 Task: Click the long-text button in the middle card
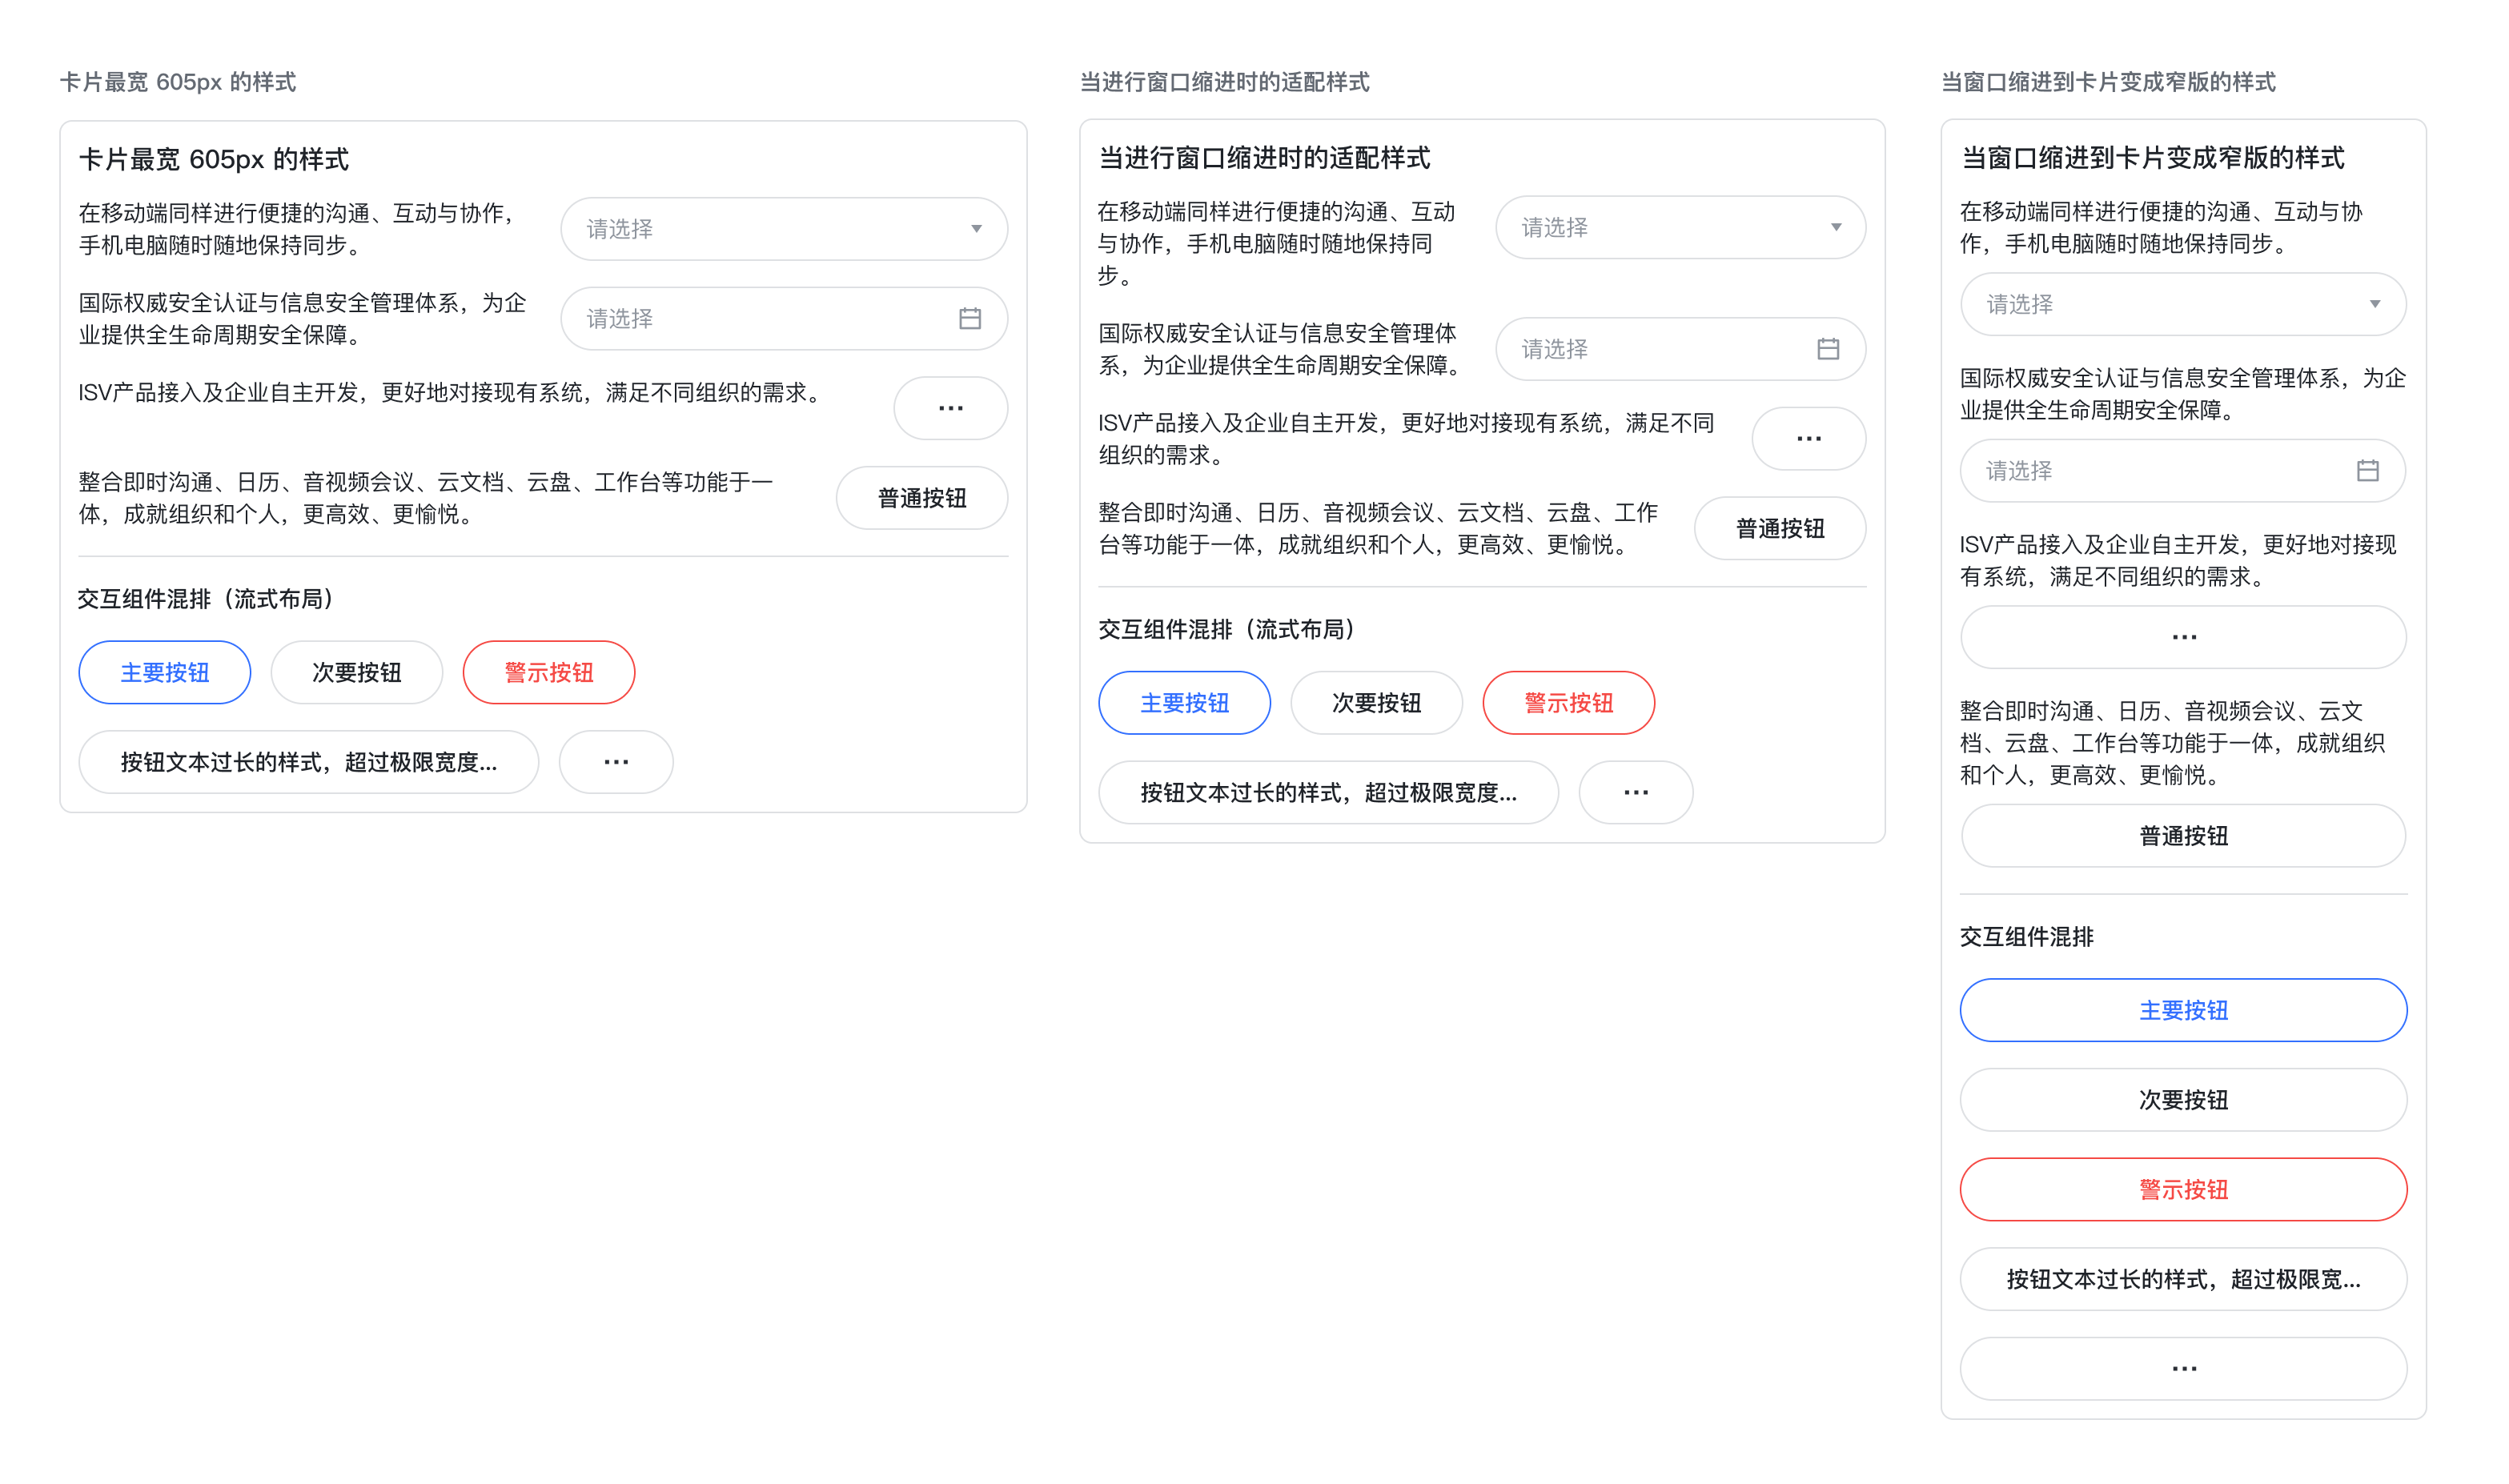tap(1328, 793)
